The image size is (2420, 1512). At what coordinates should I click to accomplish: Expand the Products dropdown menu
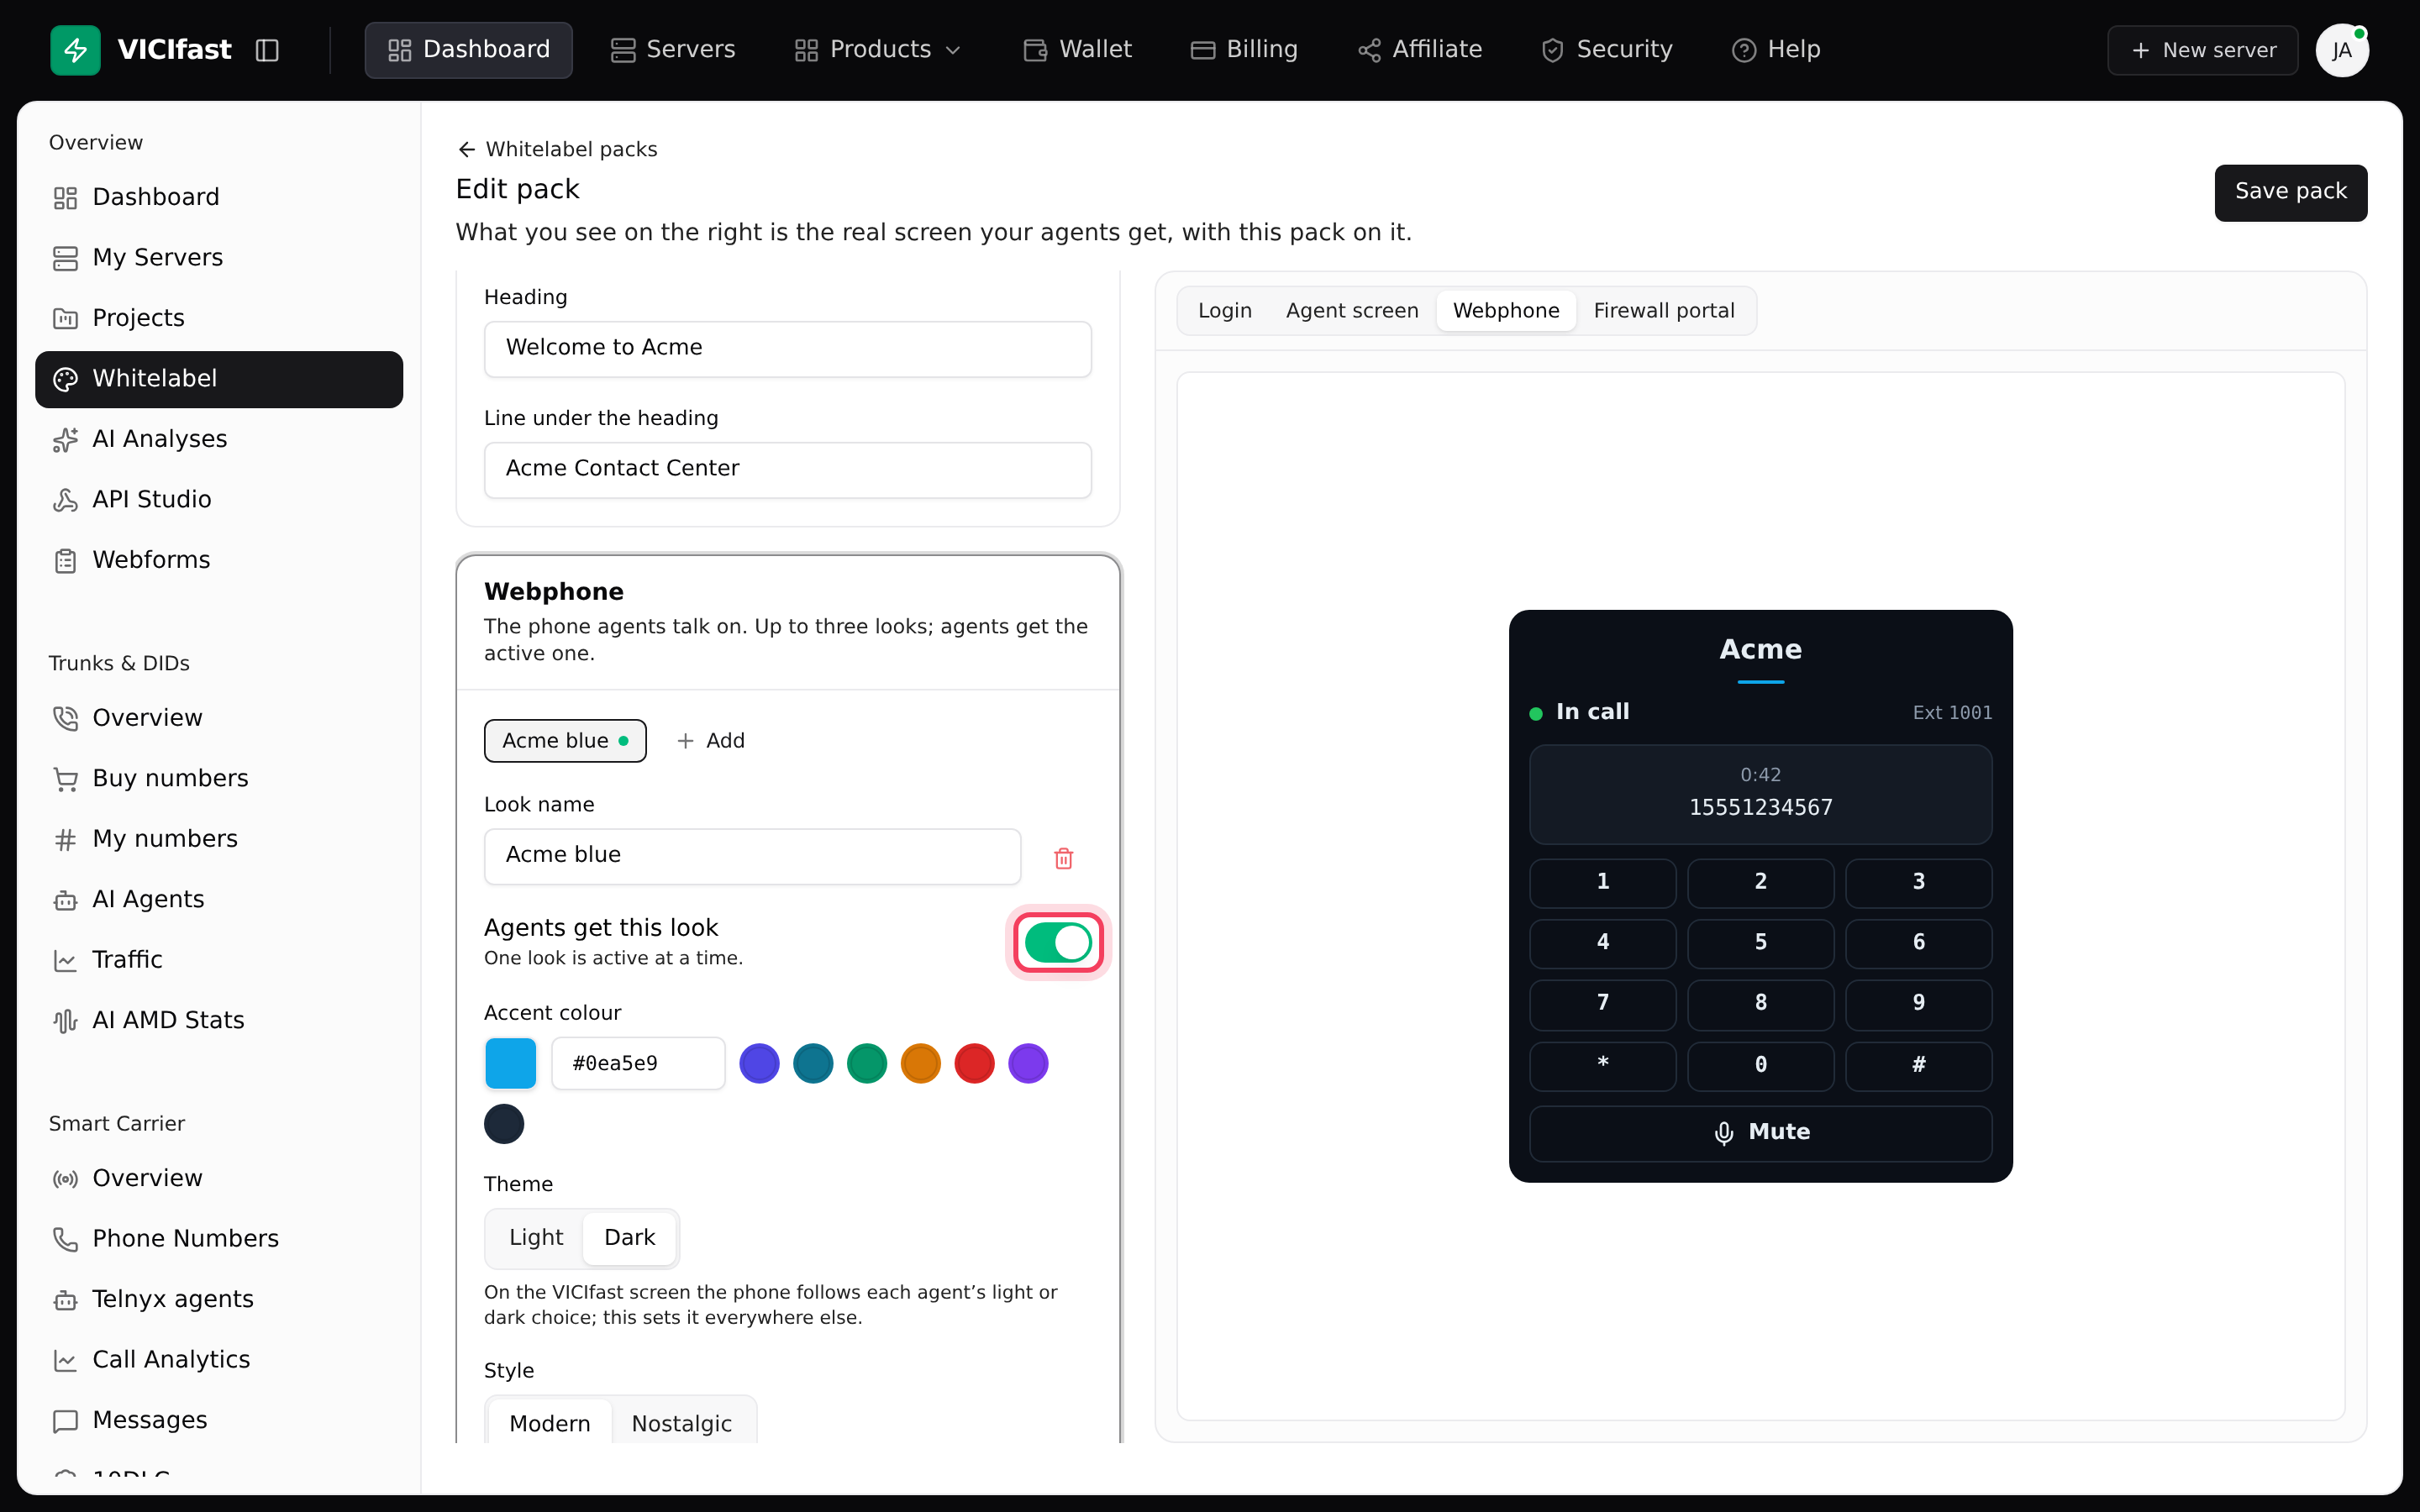(x=878, y=50)
